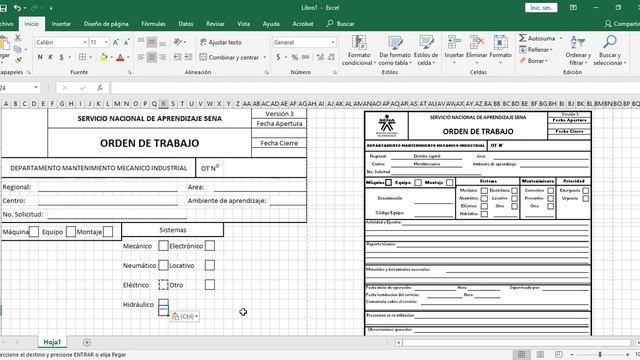Toggle Underline formatting (S)
This screenshot has height=360, width=640.
(62, 57)
